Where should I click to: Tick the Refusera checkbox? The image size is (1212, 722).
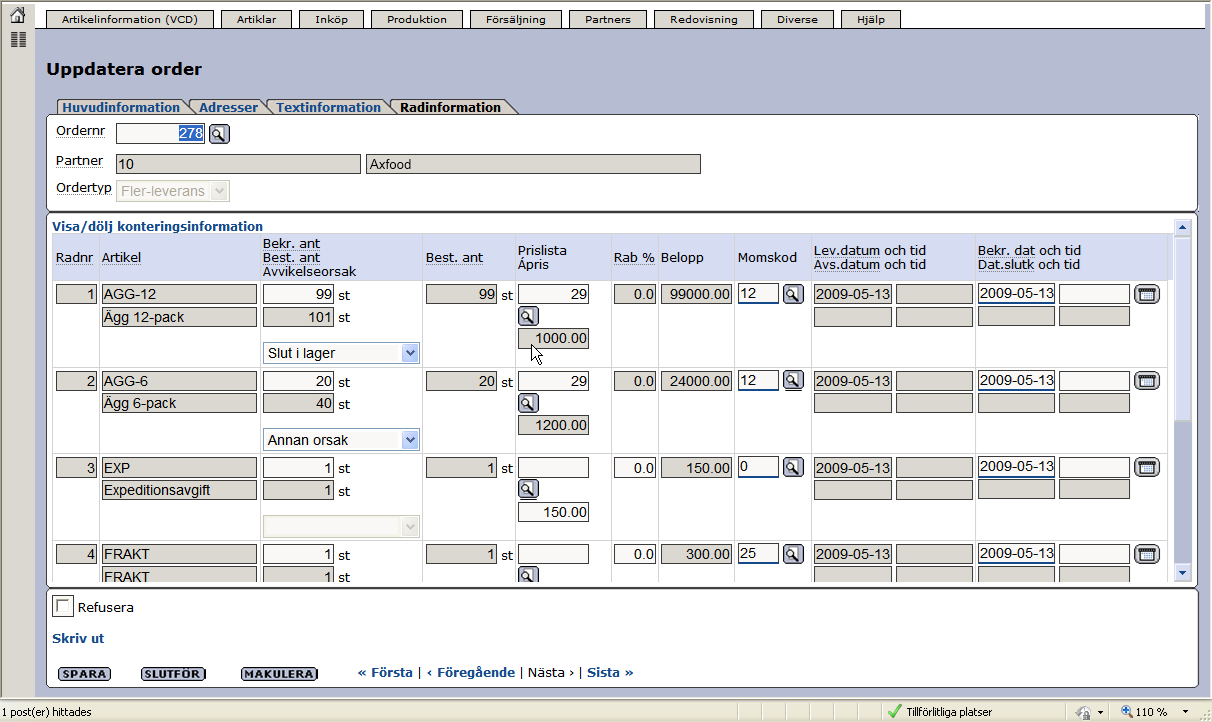pos(63,606)
